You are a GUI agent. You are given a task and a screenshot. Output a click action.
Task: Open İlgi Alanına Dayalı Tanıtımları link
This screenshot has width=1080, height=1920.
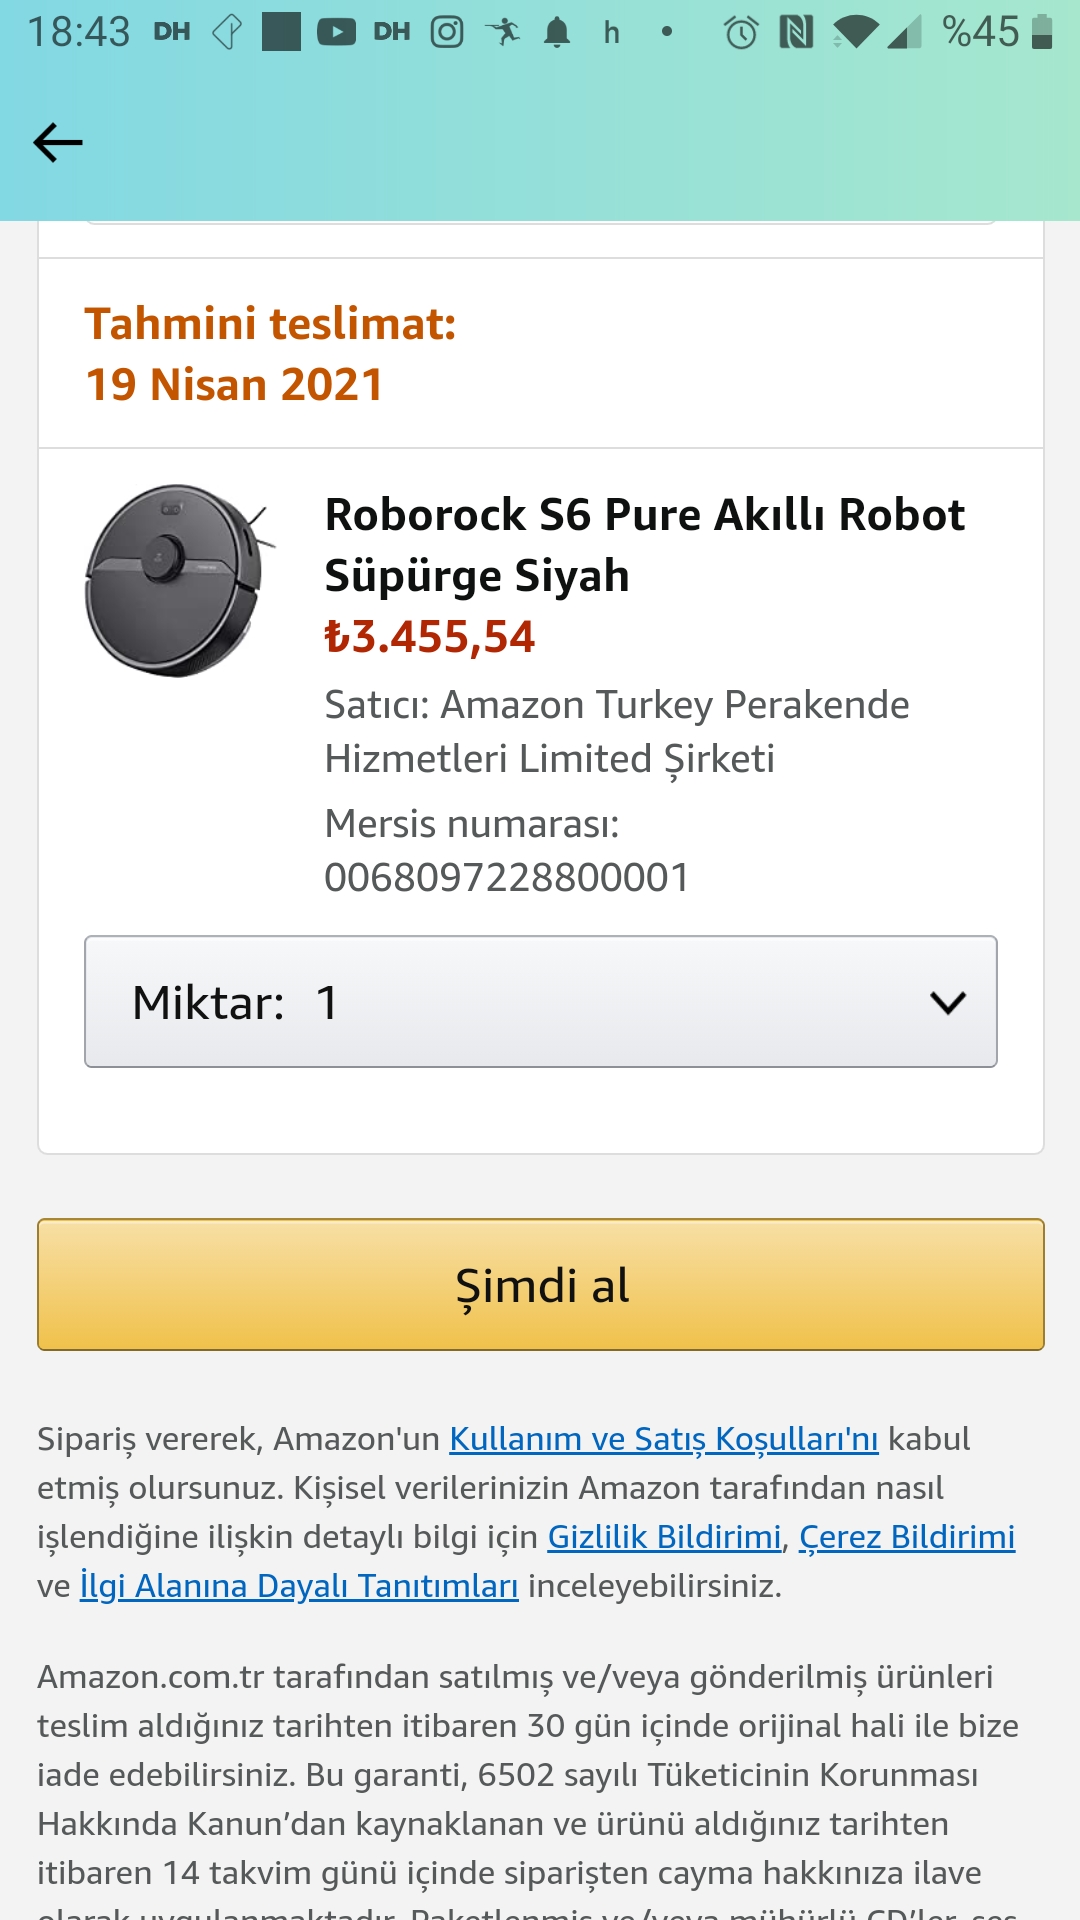tap(299, 1586)
